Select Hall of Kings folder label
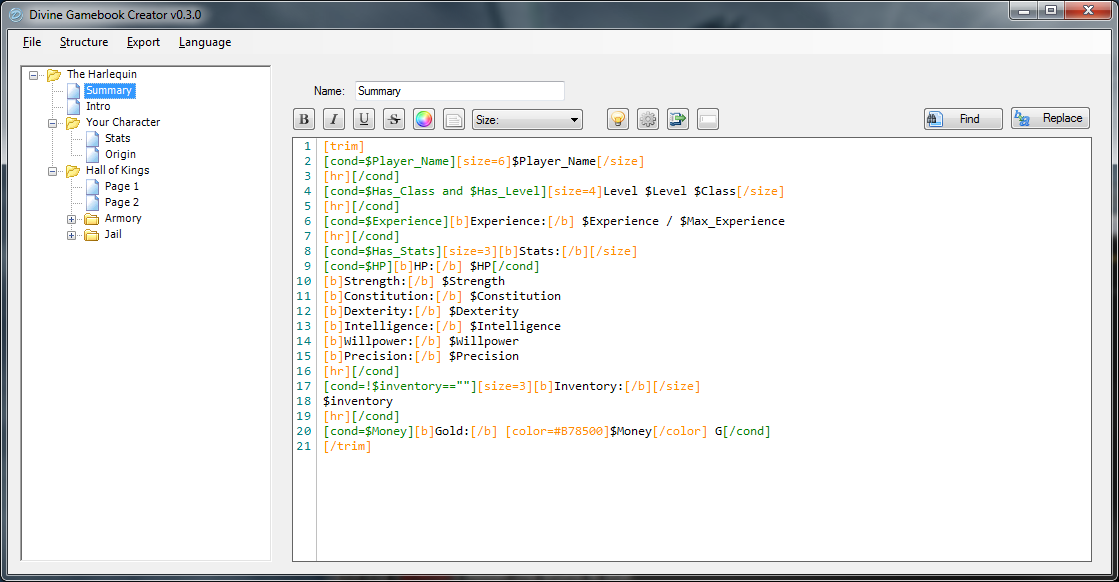Screen dimensions: 1119x582 click(118, 170)
